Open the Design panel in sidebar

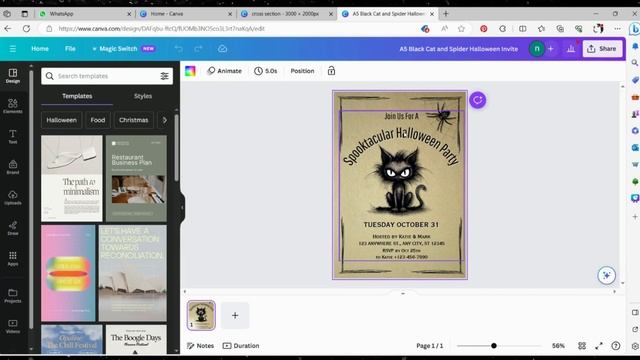pyautogui.click(x=13, y=76)
